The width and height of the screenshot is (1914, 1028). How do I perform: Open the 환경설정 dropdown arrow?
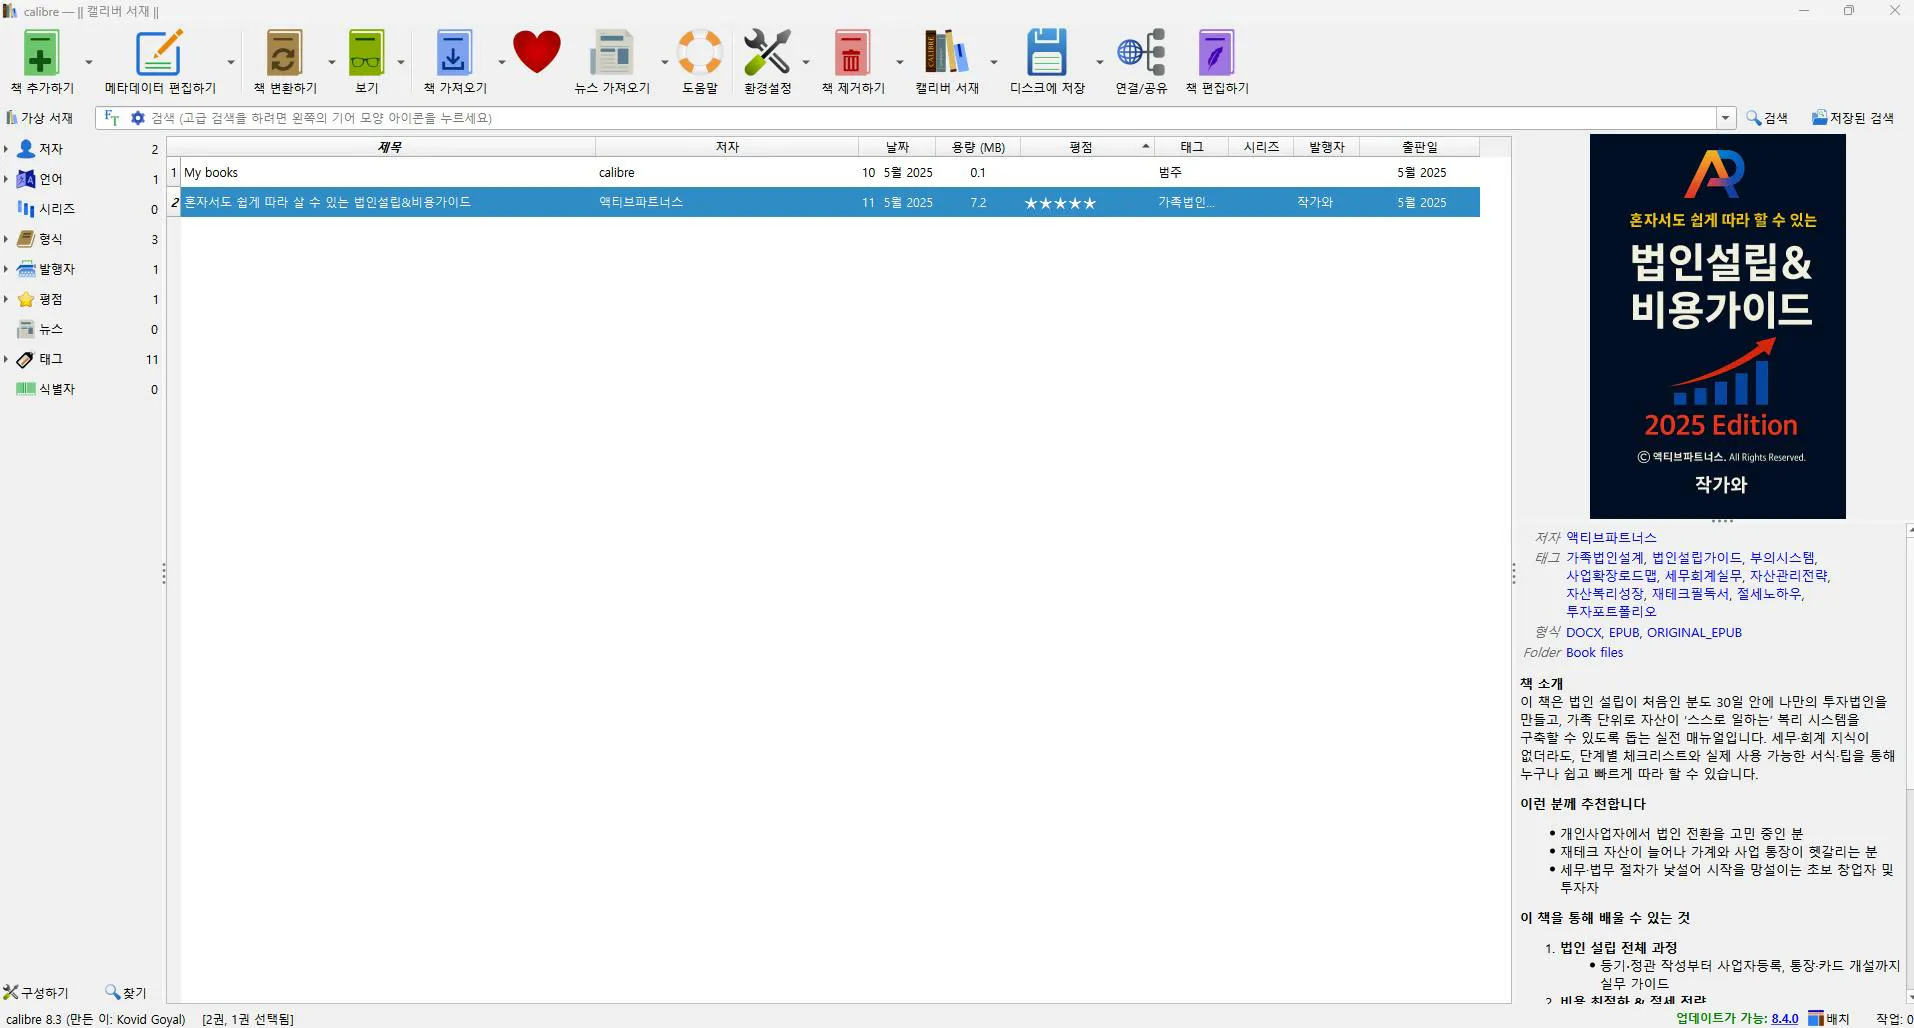click(805, 62)
